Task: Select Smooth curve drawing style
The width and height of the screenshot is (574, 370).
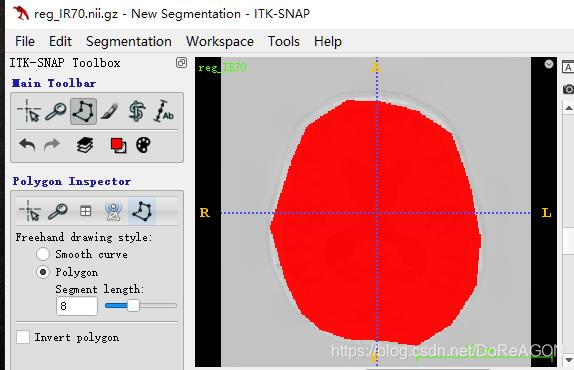Action: (x=43, y=254)
